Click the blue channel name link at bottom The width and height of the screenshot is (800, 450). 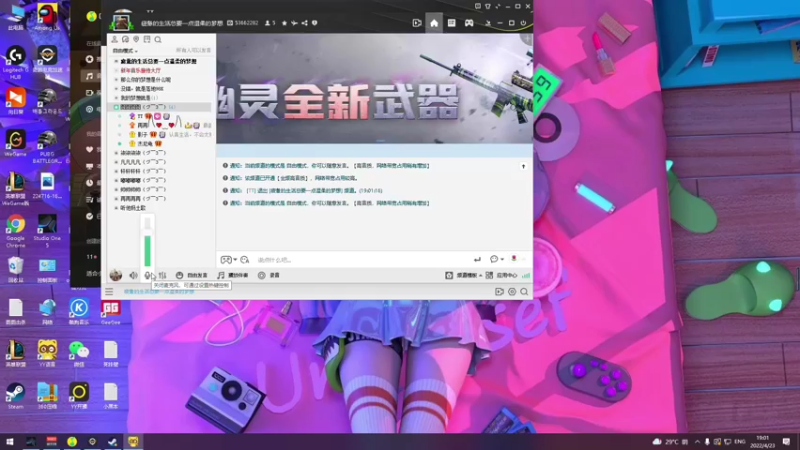pos(159,292)
